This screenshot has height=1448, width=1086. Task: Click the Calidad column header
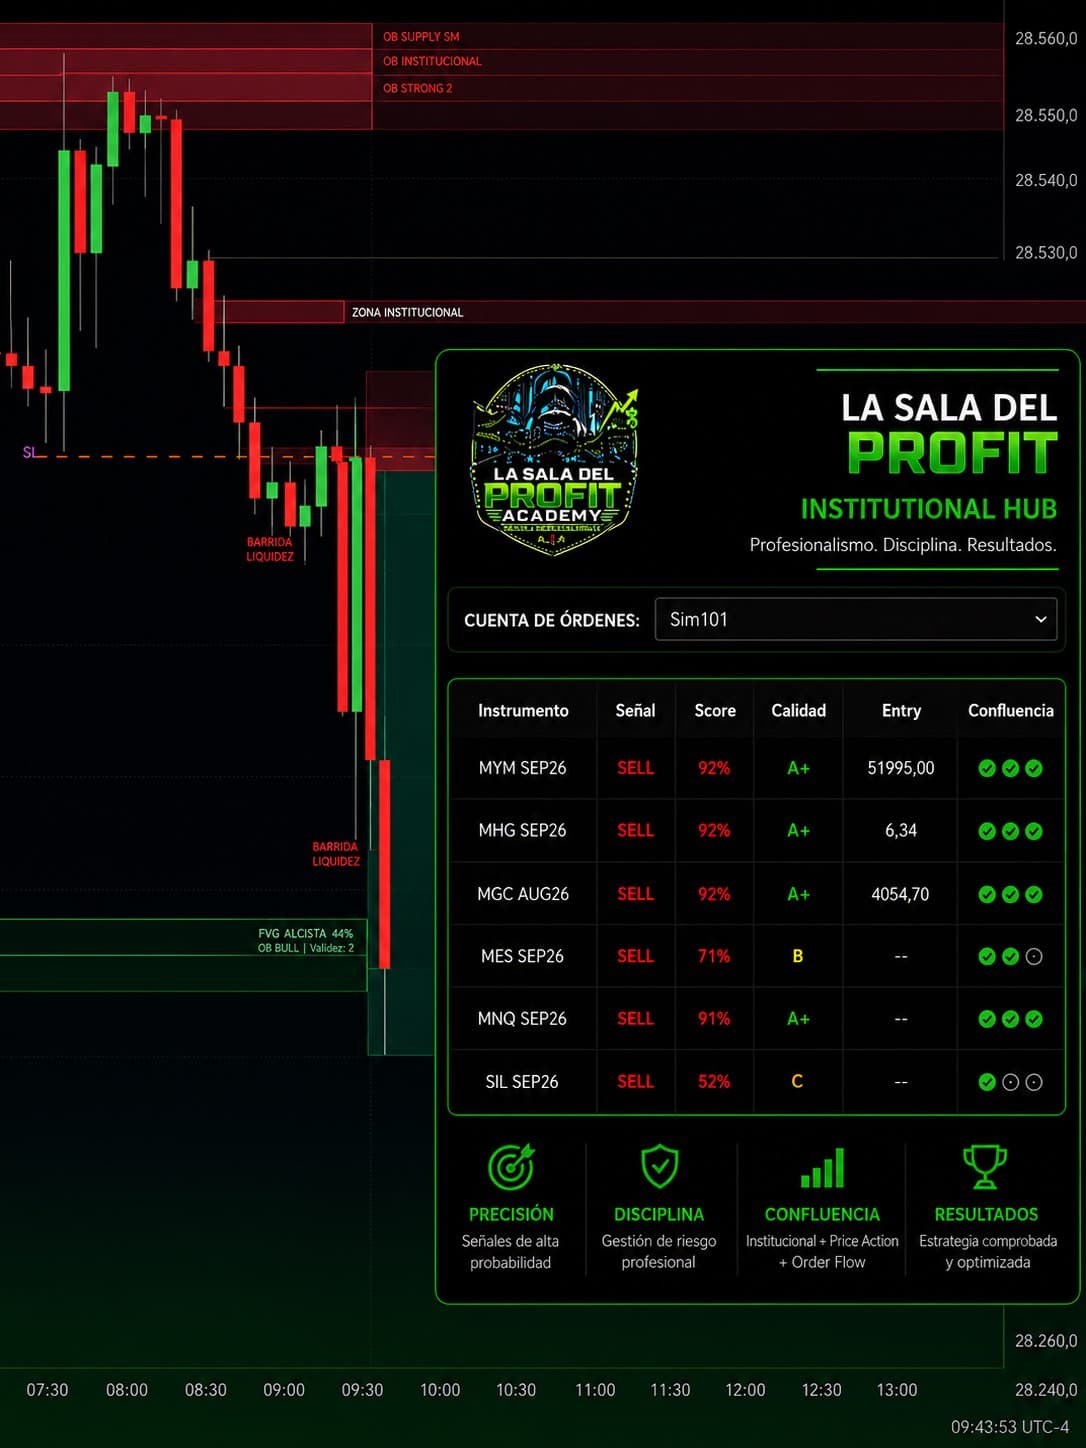click(x=798, y=710)
